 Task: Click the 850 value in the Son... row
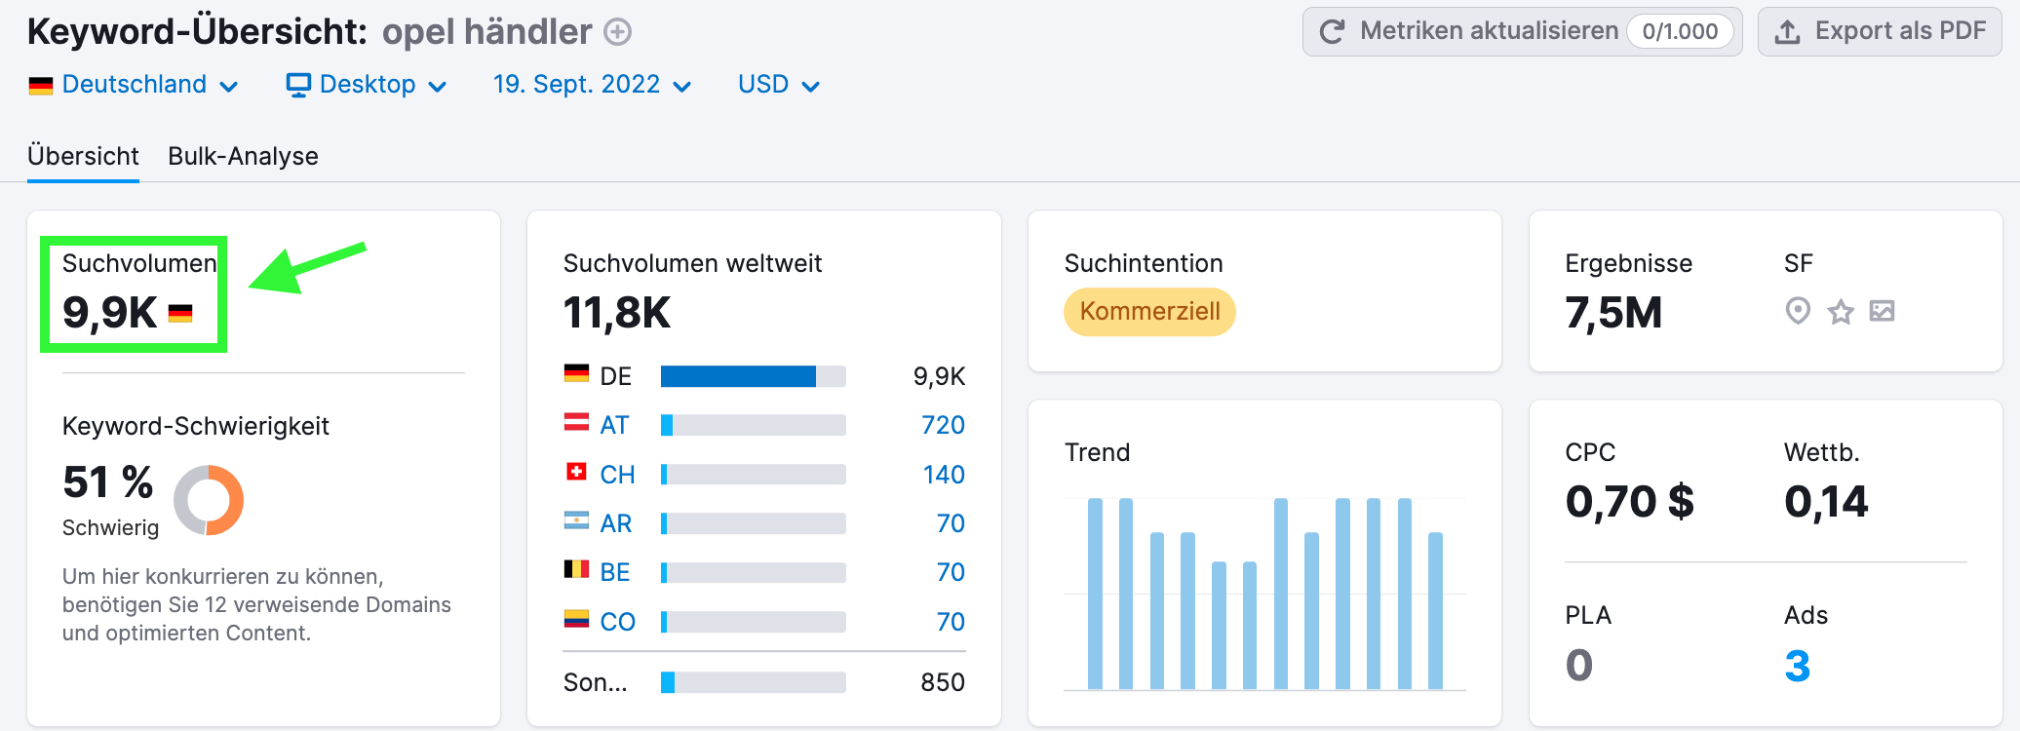click(x=943, y=682)
